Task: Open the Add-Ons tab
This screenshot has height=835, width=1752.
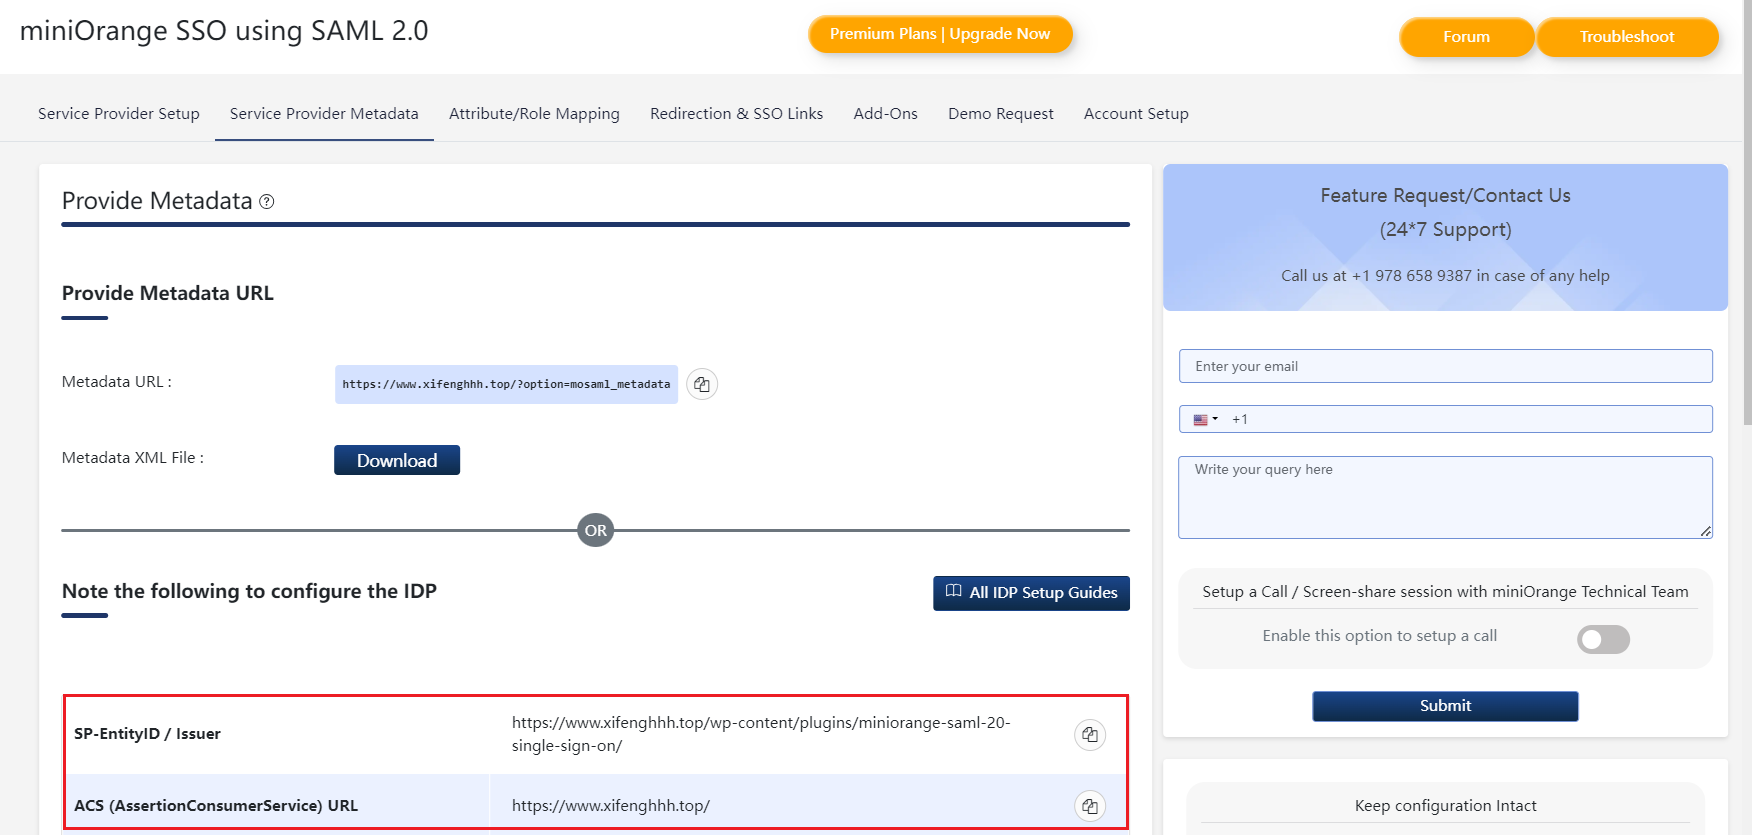Action: [x=886, y=114]
